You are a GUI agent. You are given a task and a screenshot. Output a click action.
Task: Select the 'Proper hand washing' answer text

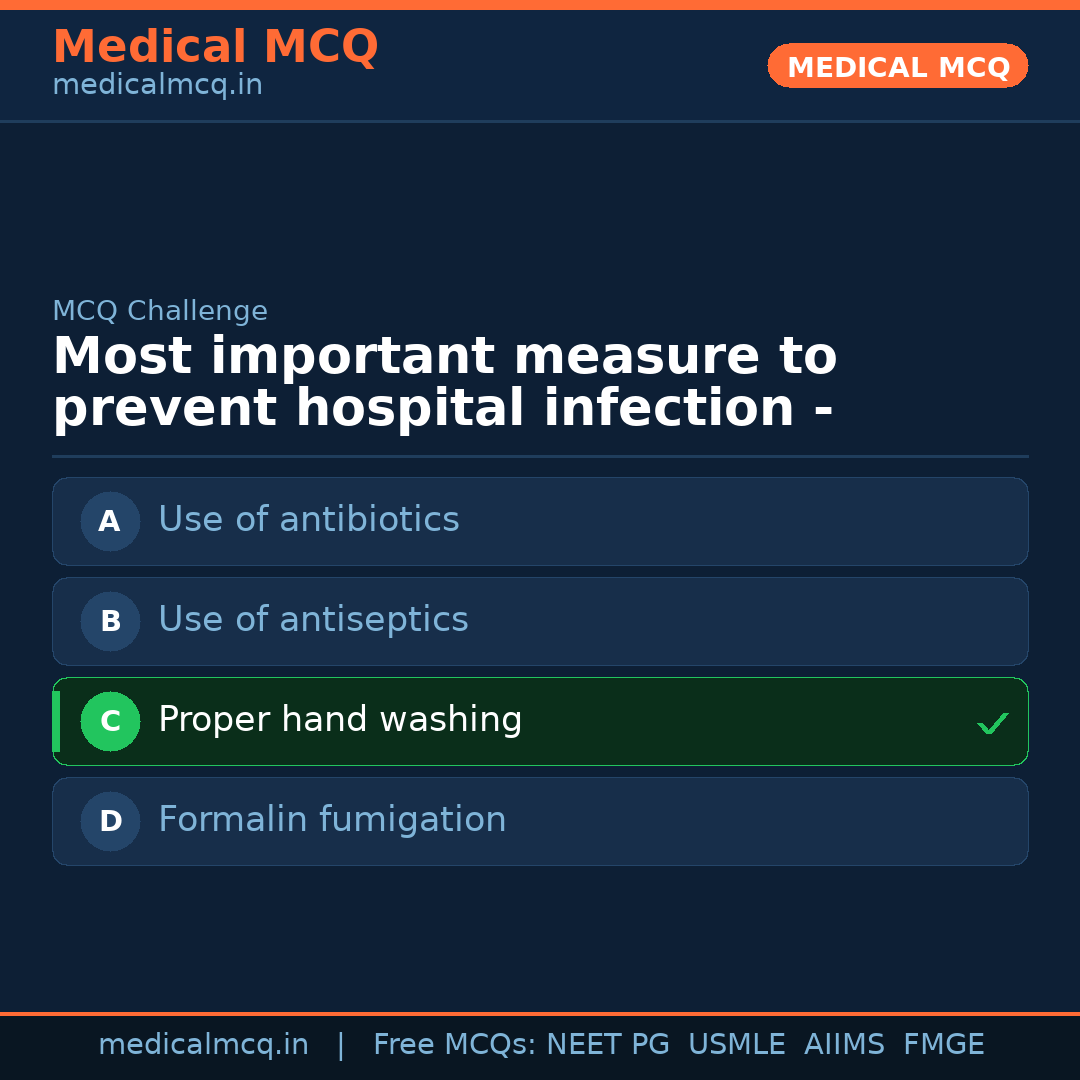(x=340, y=720)
